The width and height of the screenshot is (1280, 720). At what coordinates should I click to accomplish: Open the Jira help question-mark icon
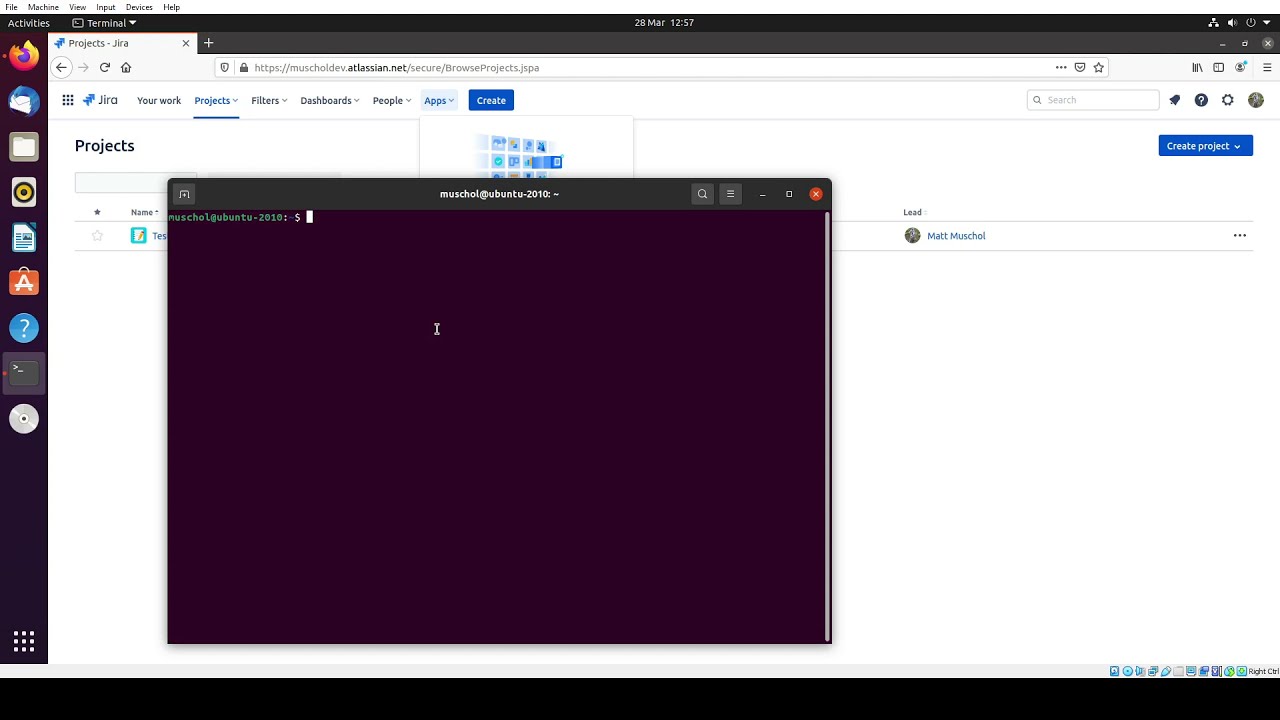click(x=1201, y=100)
